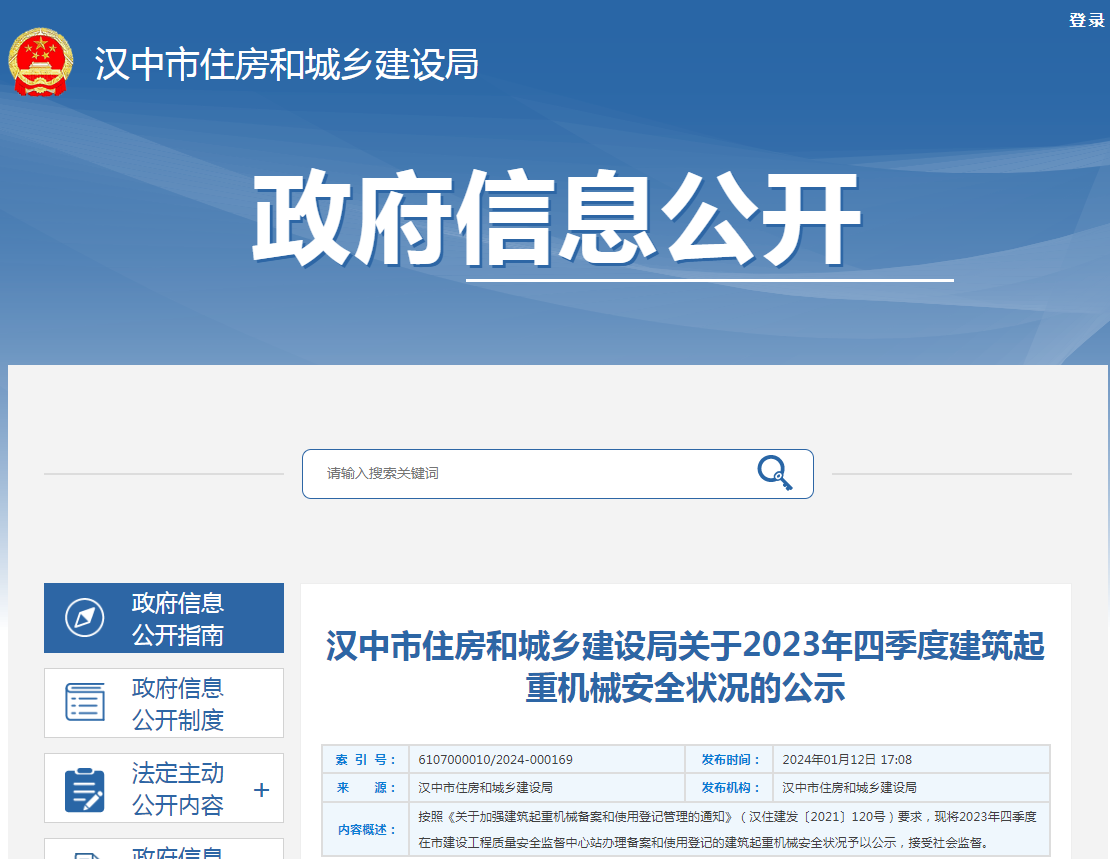
Task: Click the 来源 value 汉中市住房和城乡建设局
Action: [485, 787]
